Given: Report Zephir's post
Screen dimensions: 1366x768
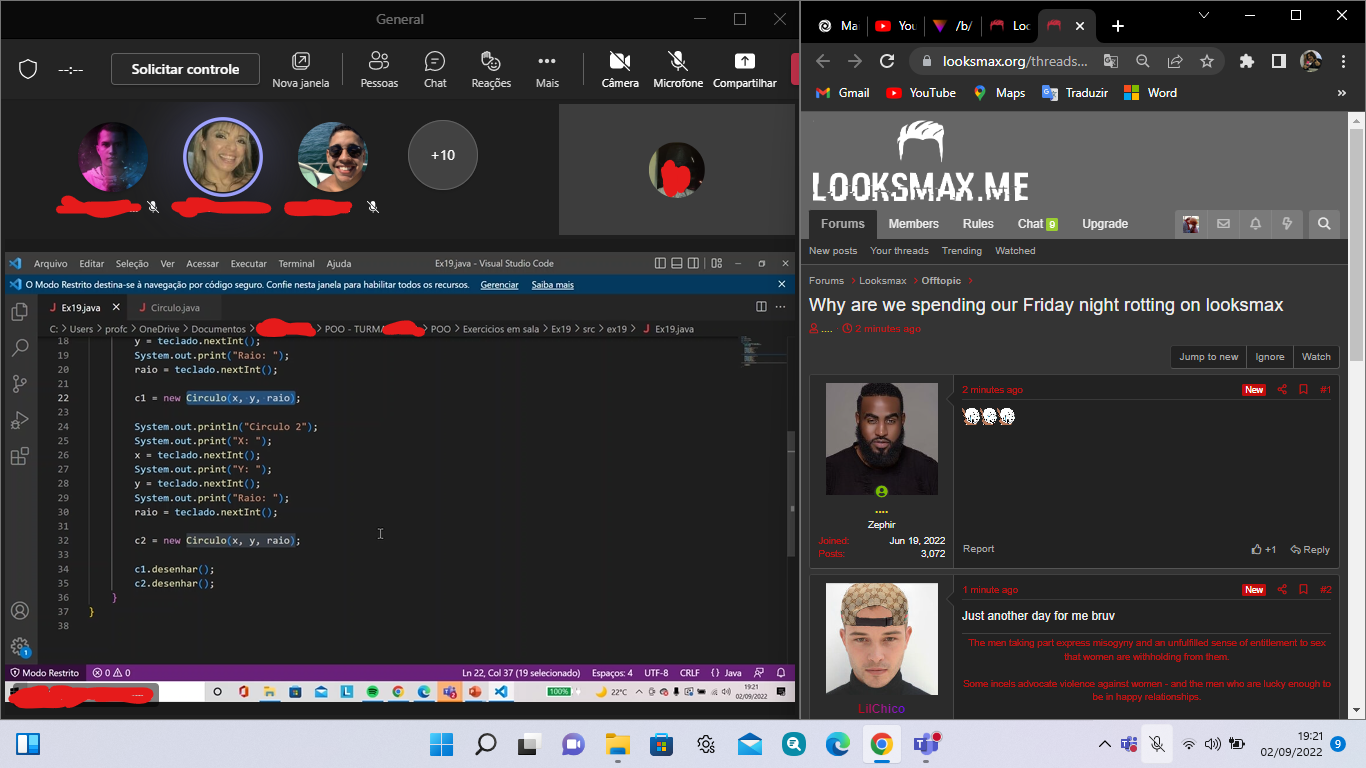Looking at the screenshot, I should [978, 549].
